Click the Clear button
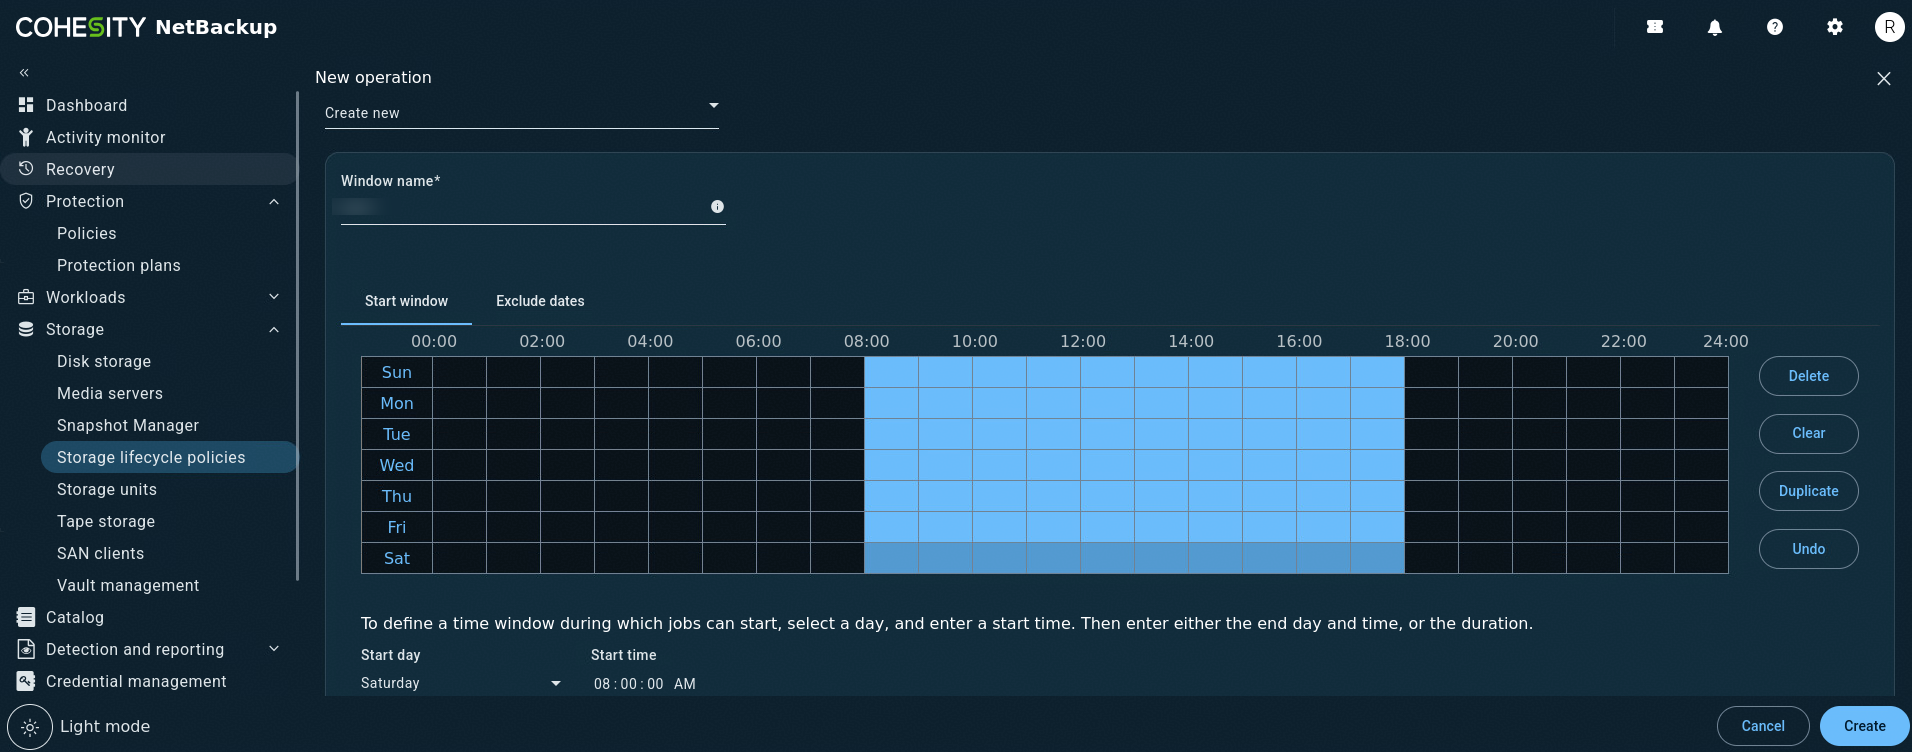The height and width of the screenshot is (752, 1912). pos(1809,434)
